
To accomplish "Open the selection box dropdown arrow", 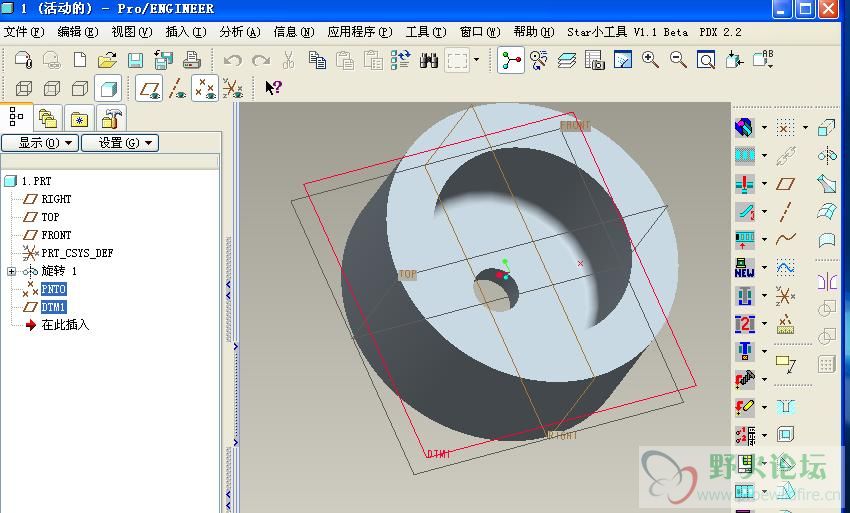I will click(476, 60).
